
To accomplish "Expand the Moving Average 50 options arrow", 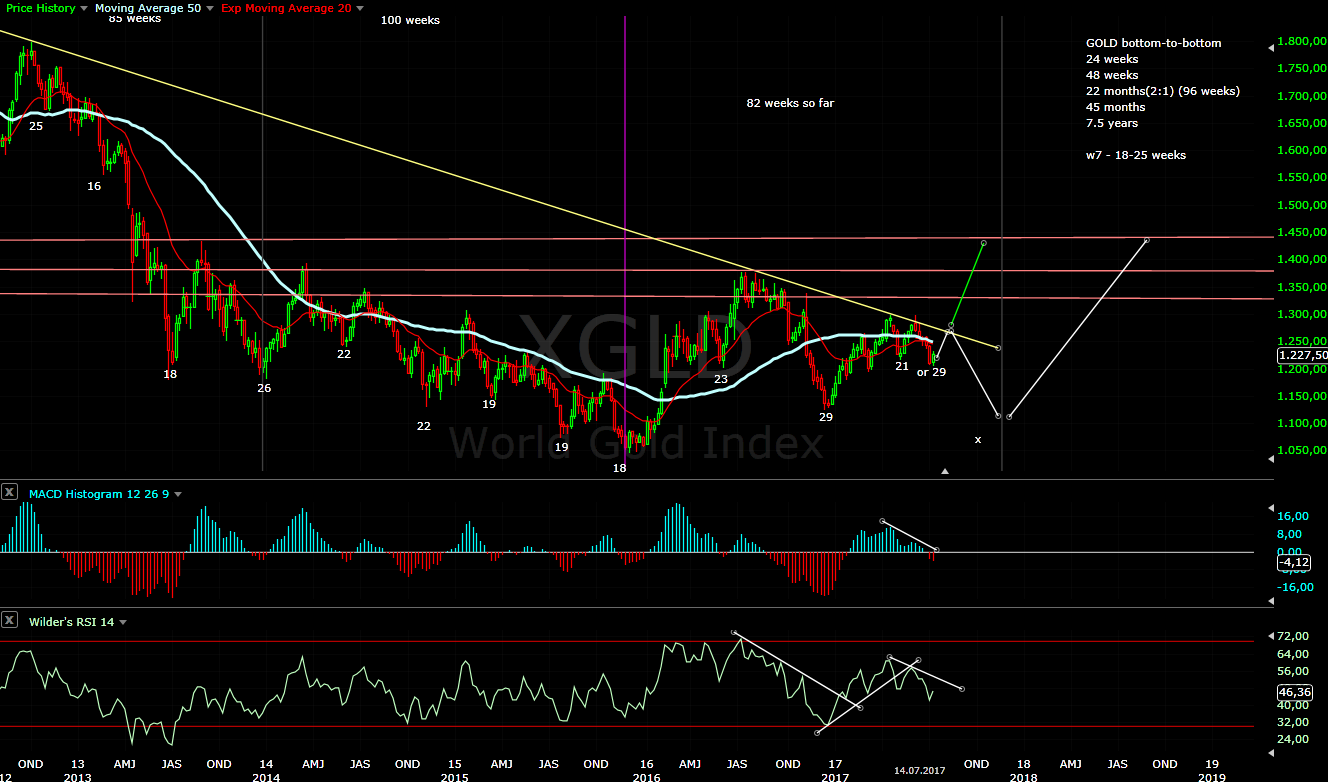I will point(210,8).
